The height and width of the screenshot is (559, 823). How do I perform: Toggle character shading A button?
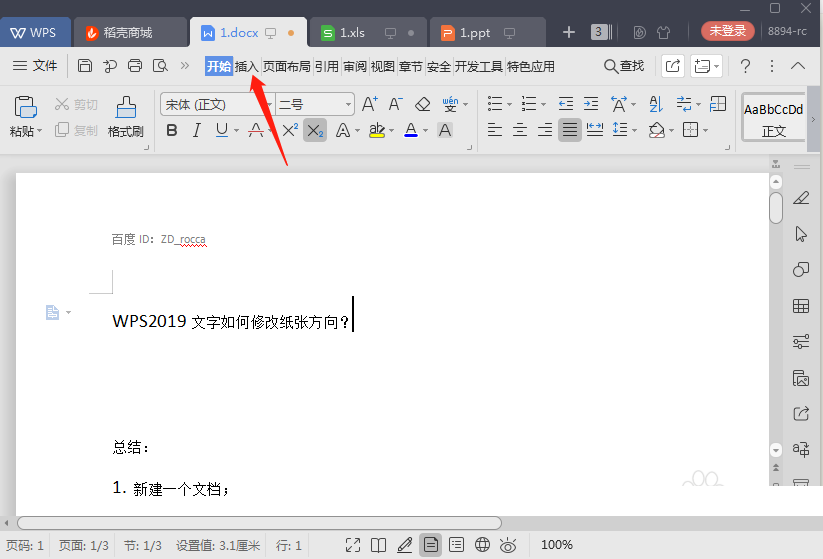pos(445,130)
